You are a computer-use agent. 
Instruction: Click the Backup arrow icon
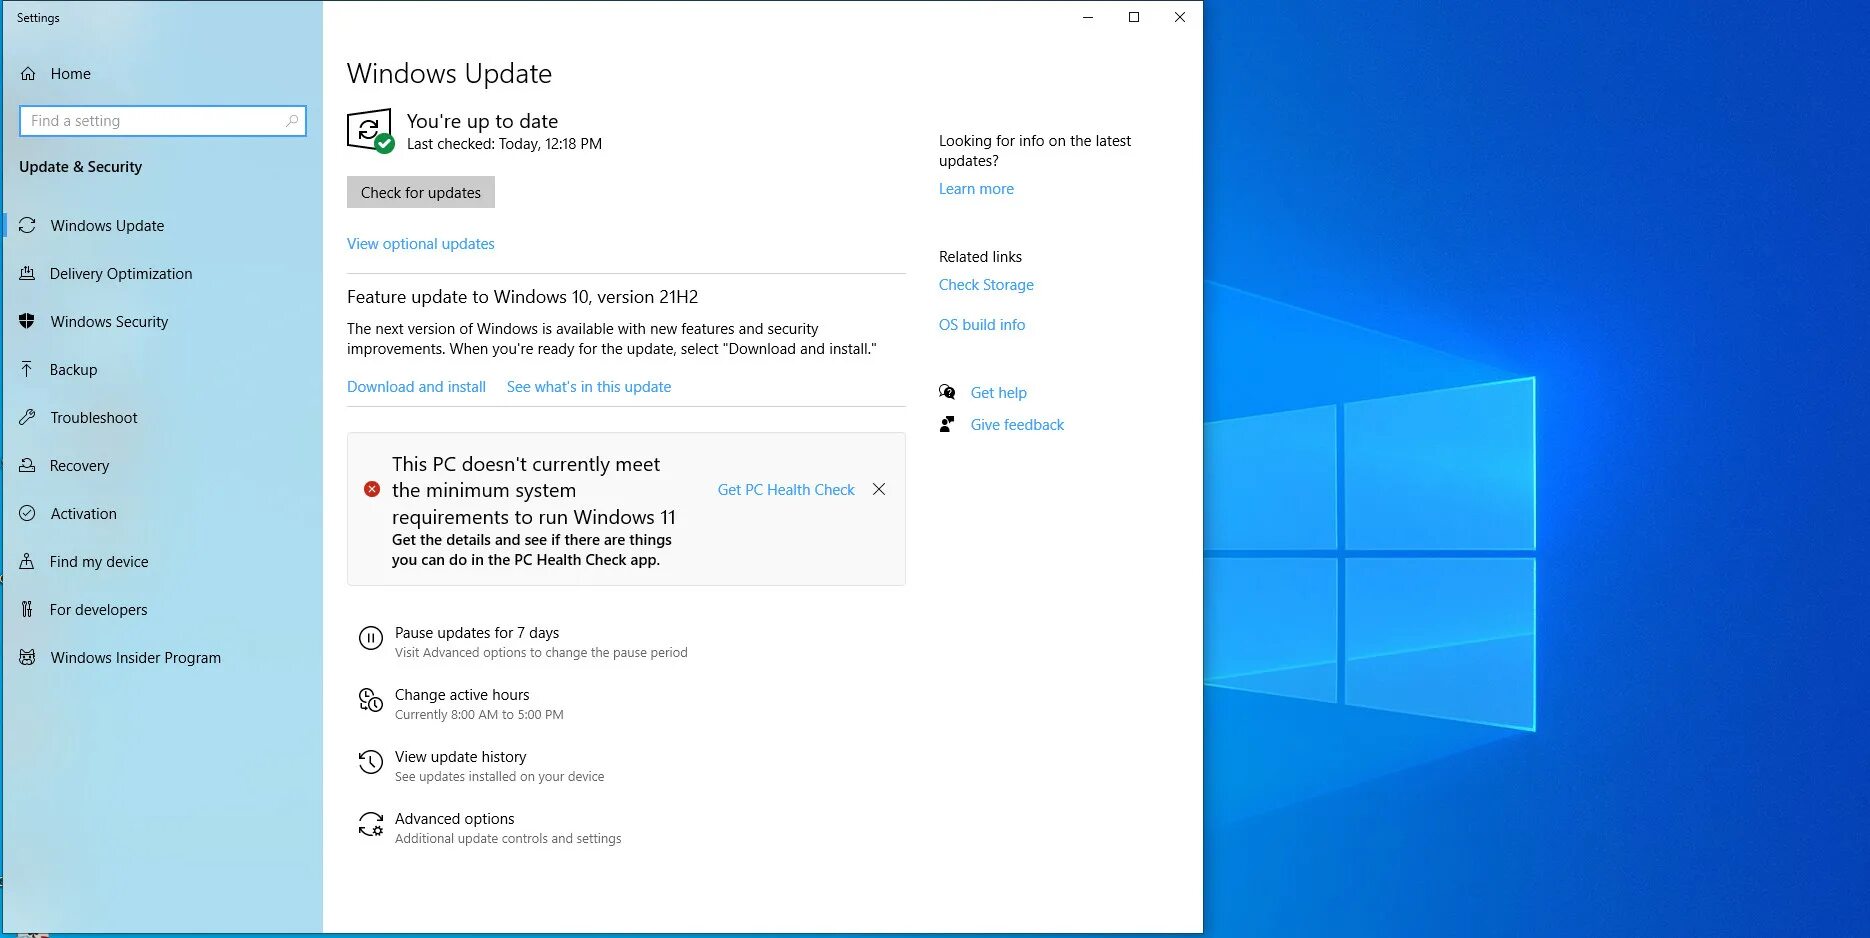coord(27,370)
